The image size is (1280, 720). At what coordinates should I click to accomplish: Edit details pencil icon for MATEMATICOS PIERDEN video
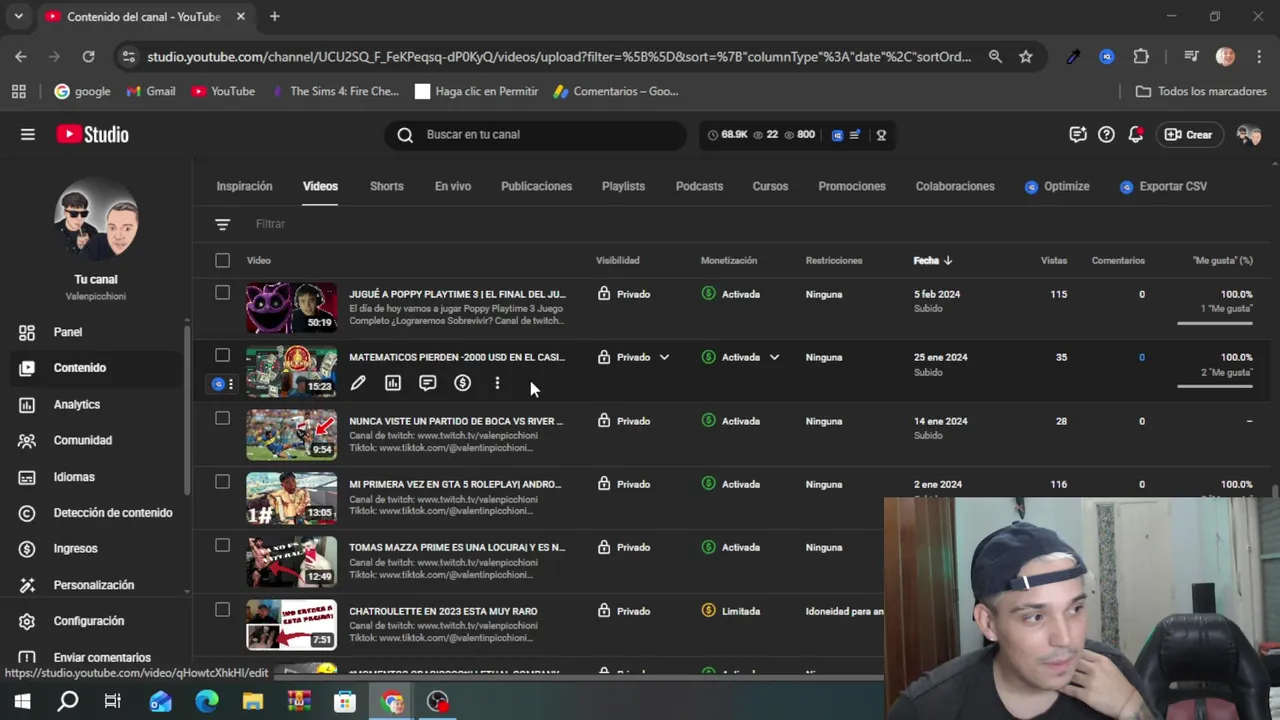pyautogui.click(x=358, y=383)
